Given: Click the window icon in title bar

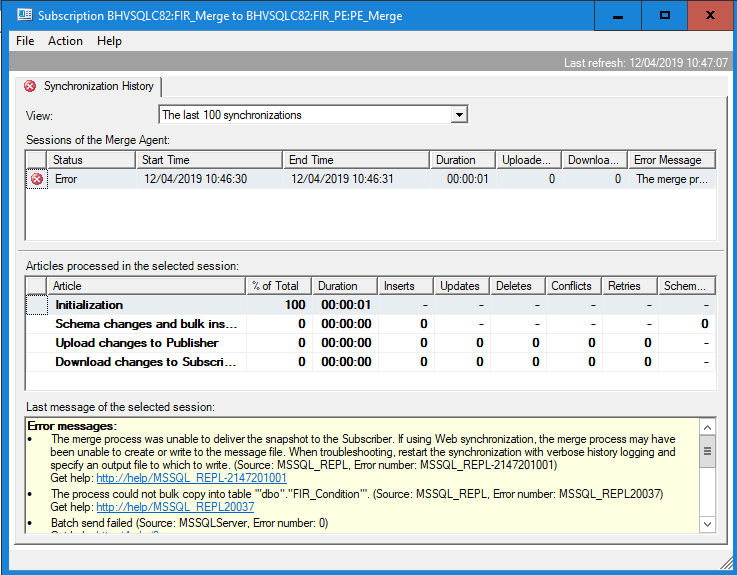Looking at the screenshot, I should pos(23,15).
